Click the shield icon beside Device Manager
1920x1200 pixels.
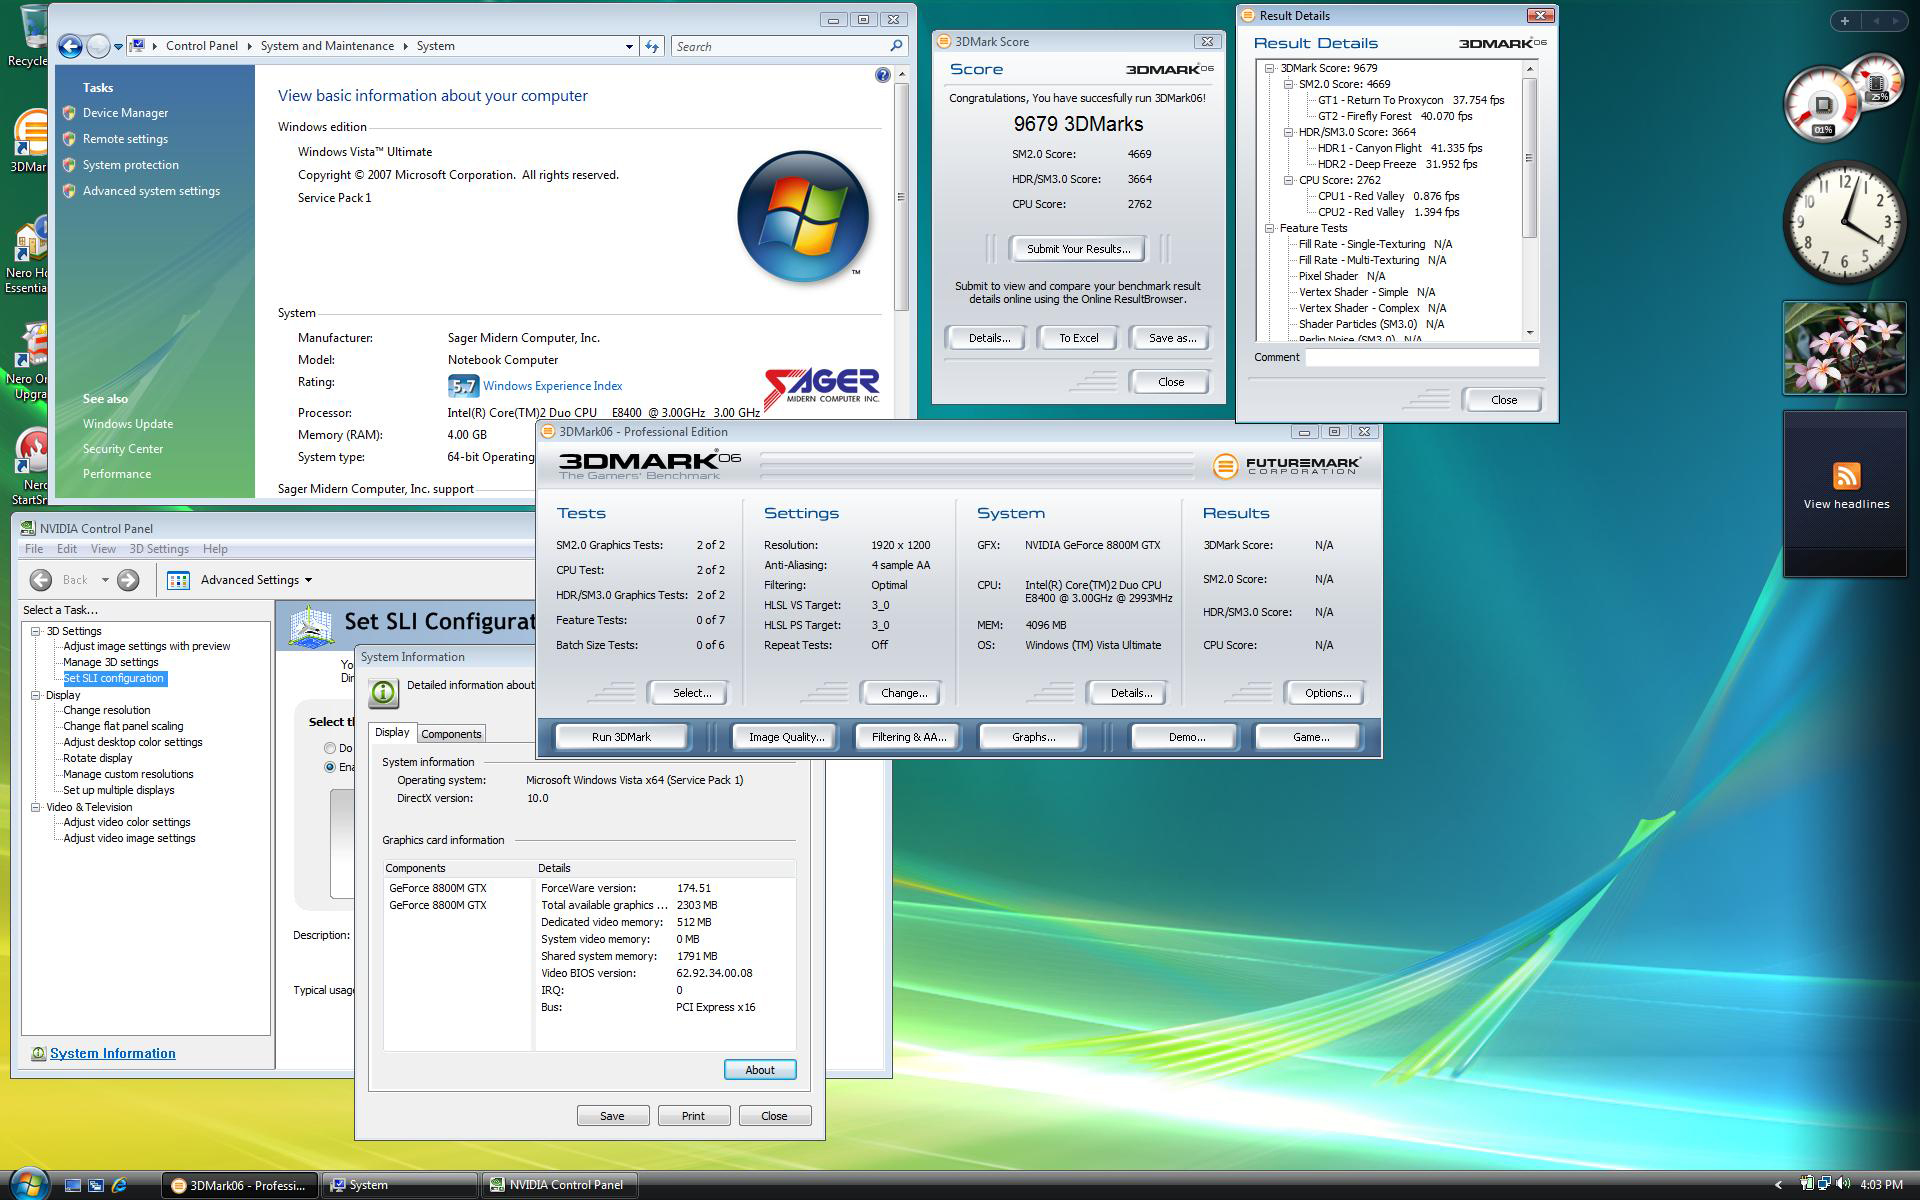(x=69, y=113)
